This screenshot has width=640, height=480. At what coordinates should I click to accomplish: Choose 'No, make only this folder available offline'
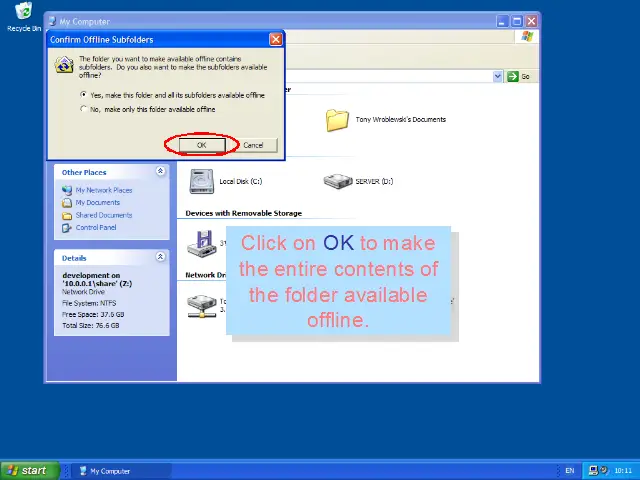pyautogui.click(x=84, y=109)
